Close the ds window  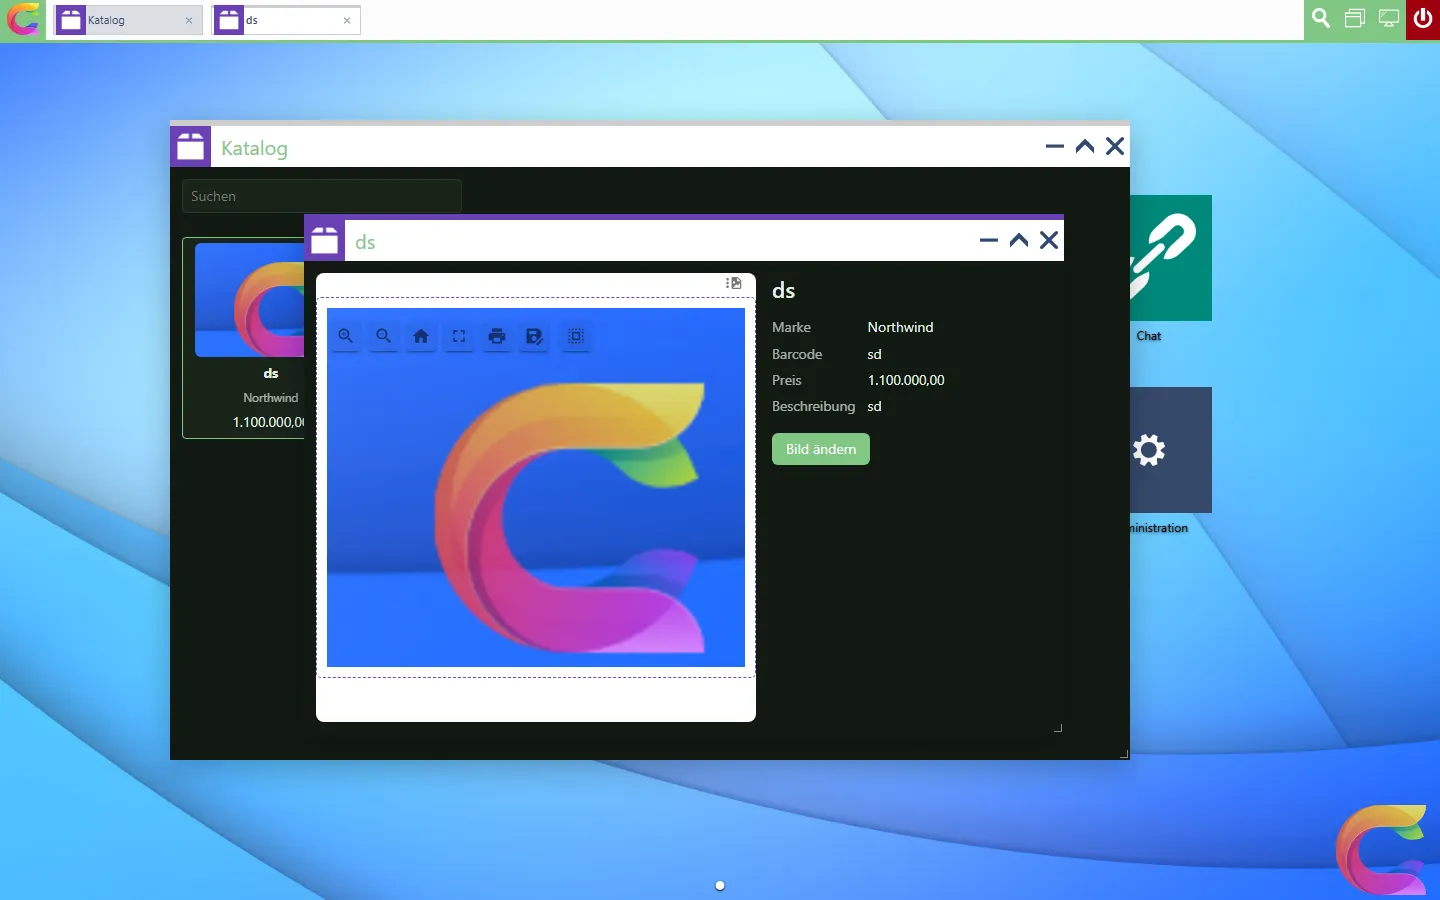1049,240
